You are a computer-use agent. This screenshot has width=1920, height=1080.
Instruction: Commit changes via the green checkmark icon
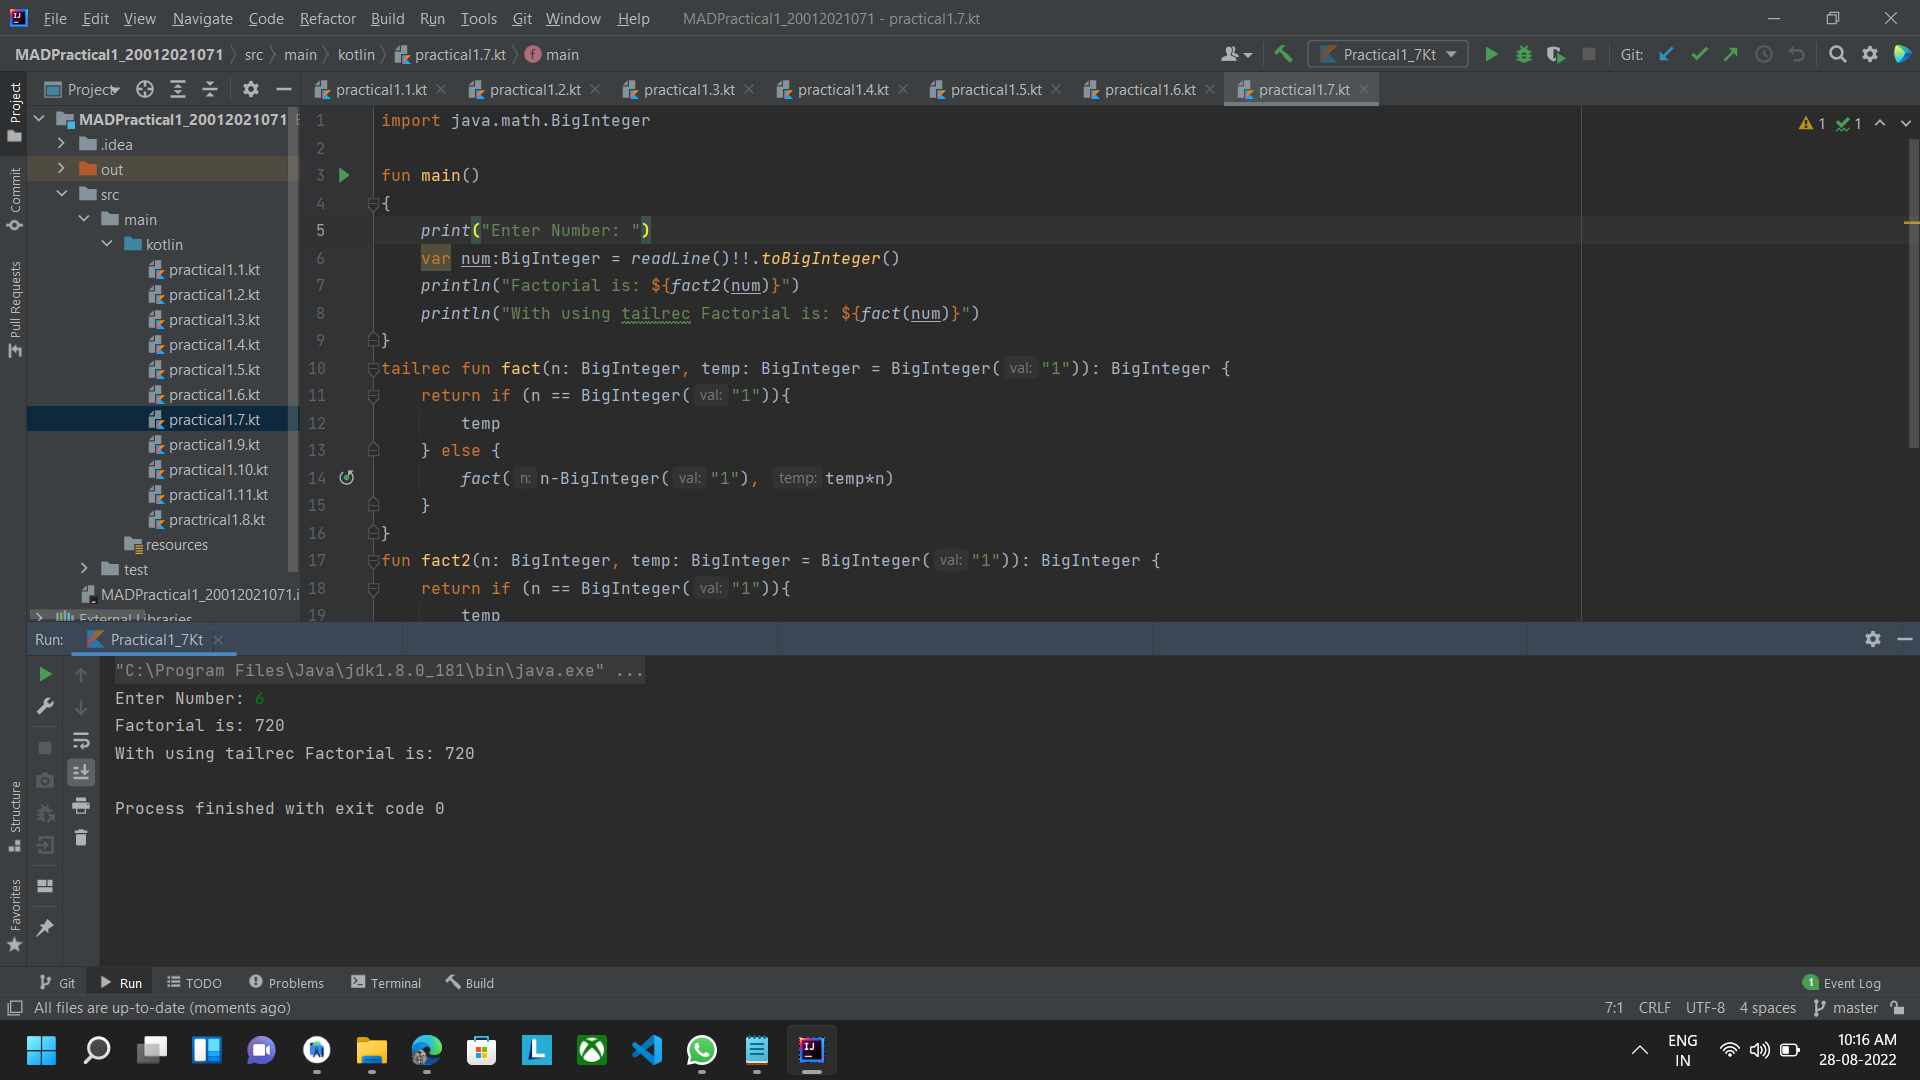coord(1699,54)
